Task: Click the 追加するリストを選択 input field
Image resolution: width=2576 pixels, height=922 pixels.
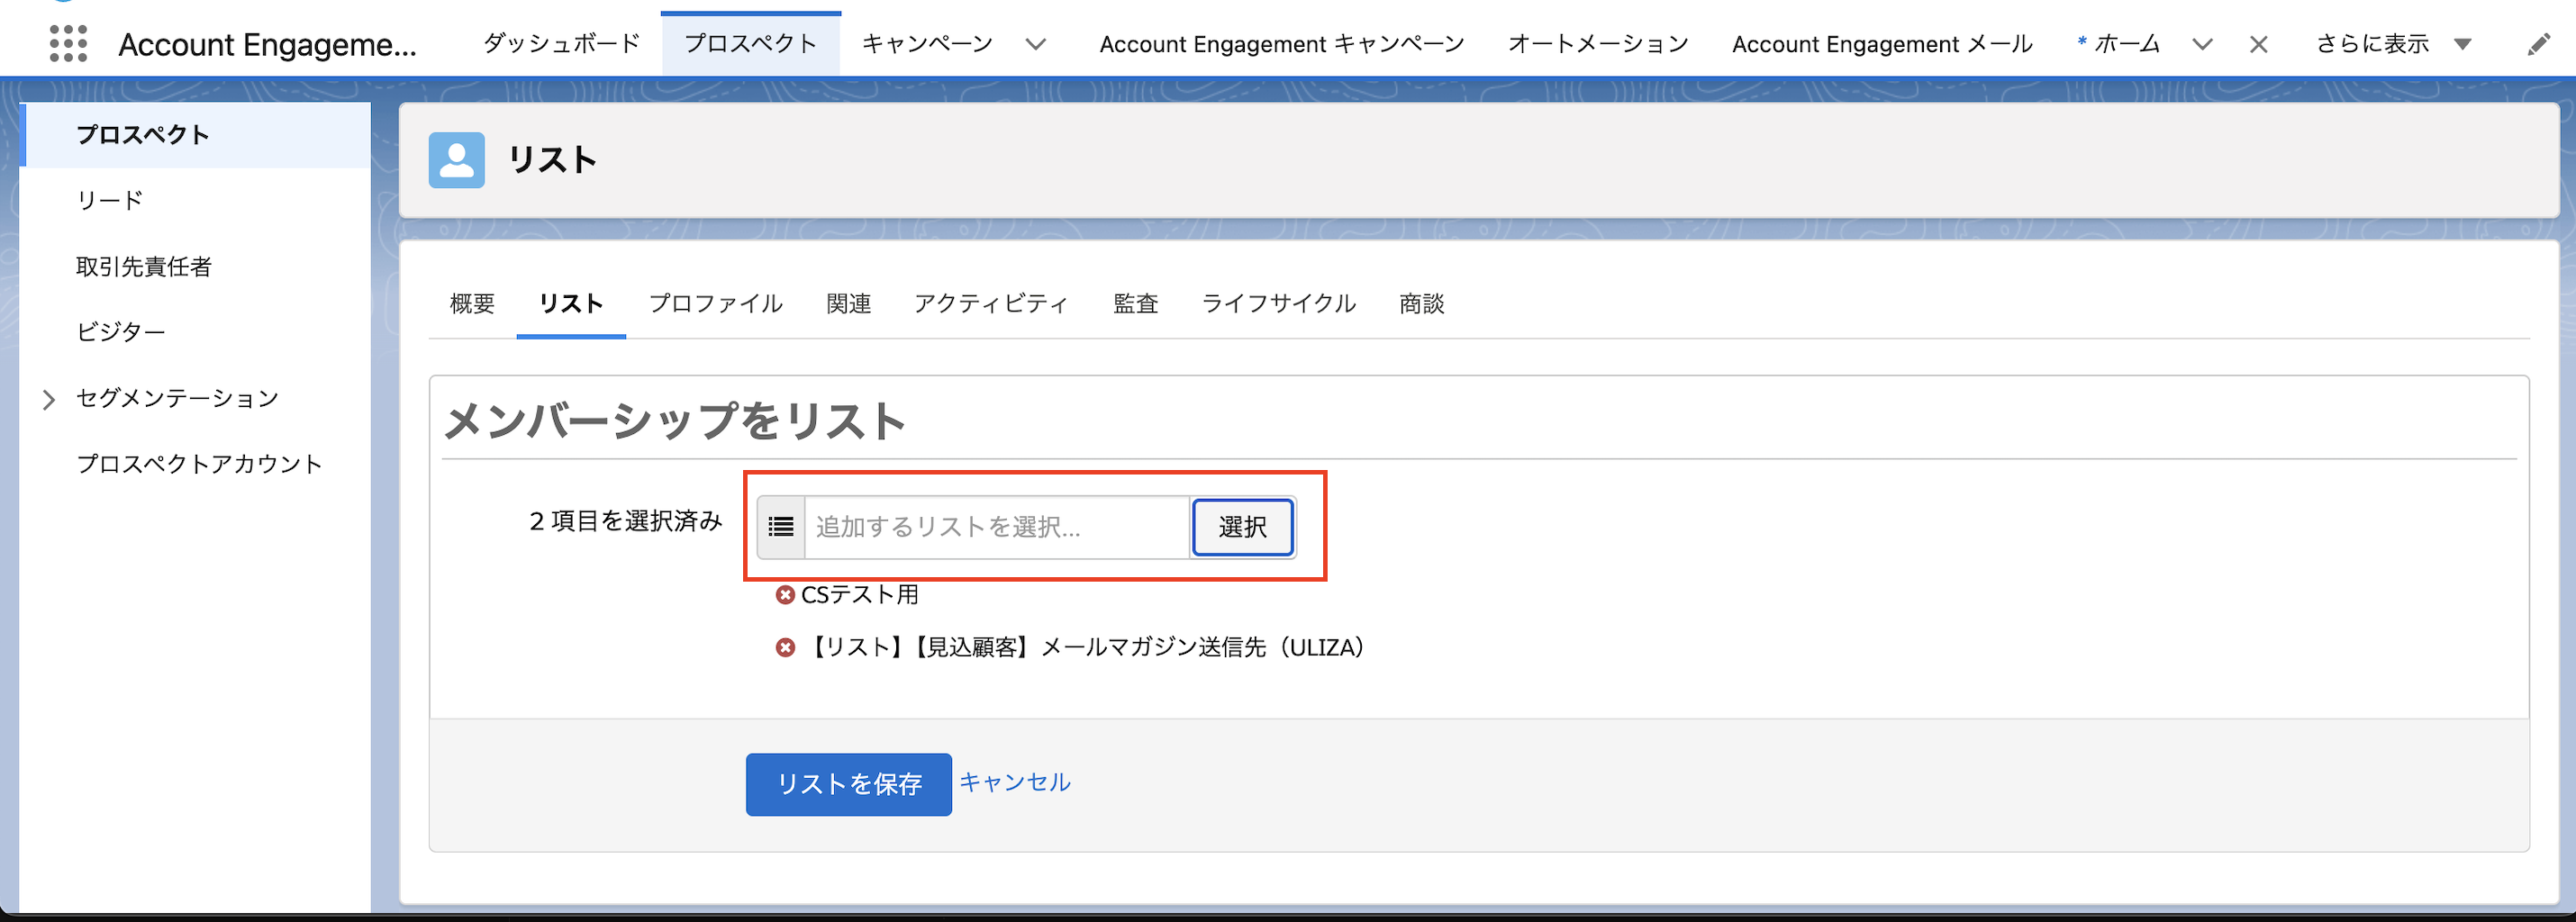Action: click(x=997, y=526)
